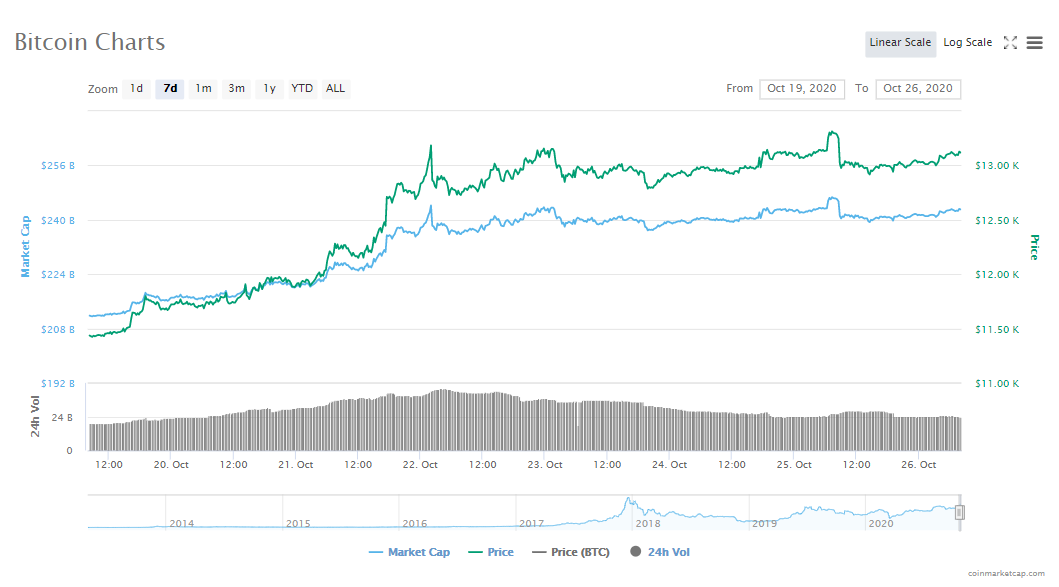Viewport: 1059px width, 587px height.
Task: Click the Price axis title
Action: pyautogui.click(x=1034, y=247)
